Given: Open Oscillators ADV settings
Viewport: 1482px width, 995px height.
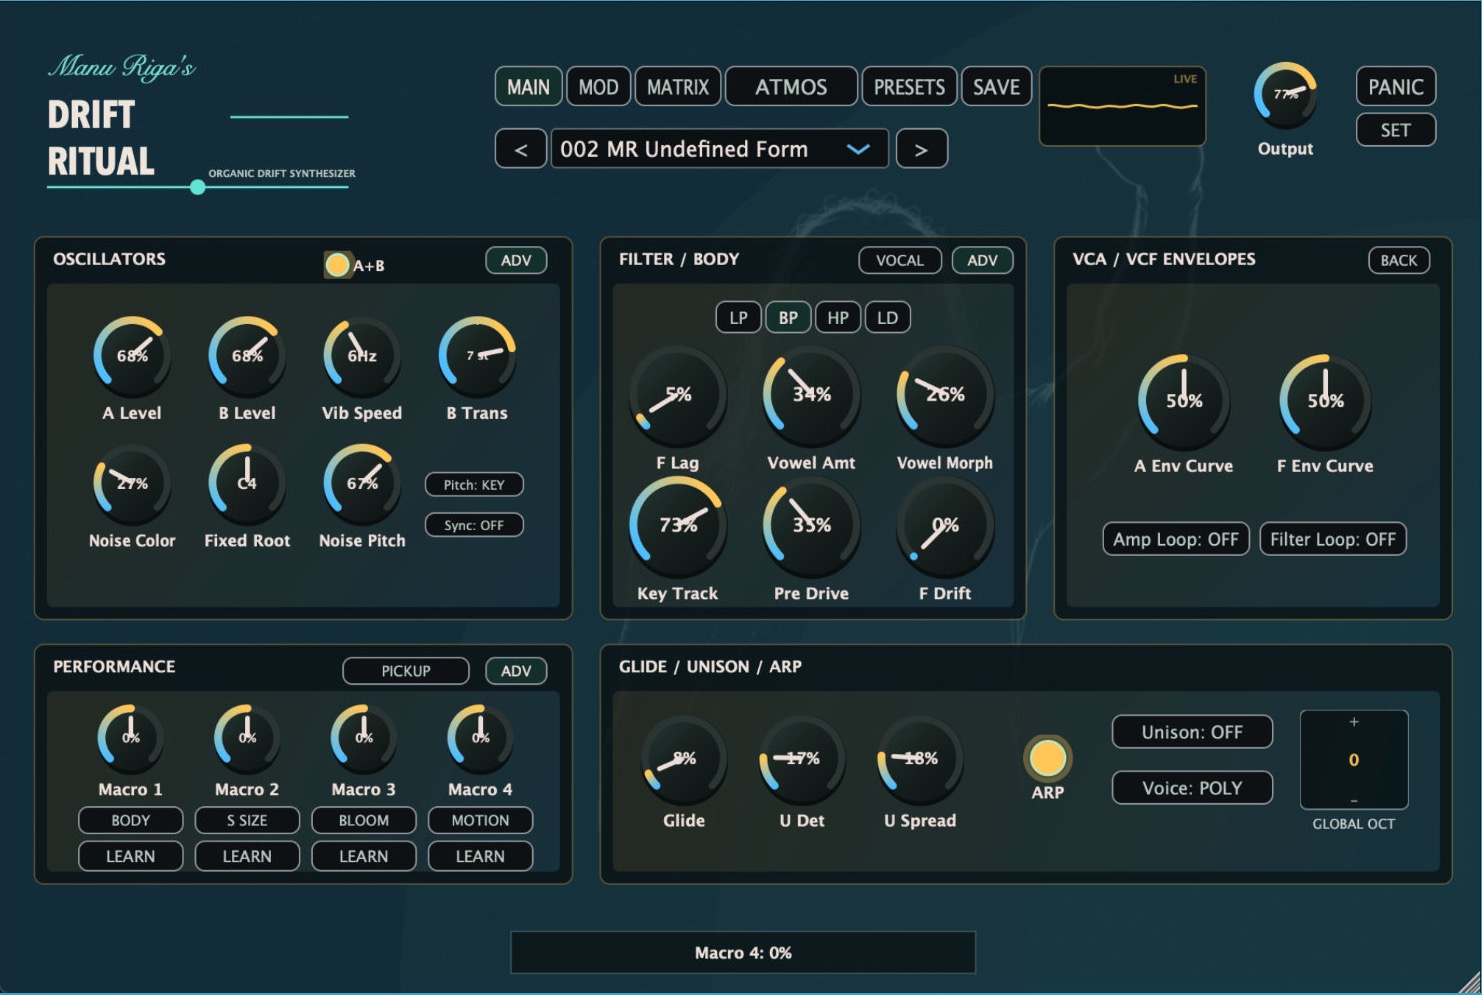Looking at the screenshot, I should [516, 260].
